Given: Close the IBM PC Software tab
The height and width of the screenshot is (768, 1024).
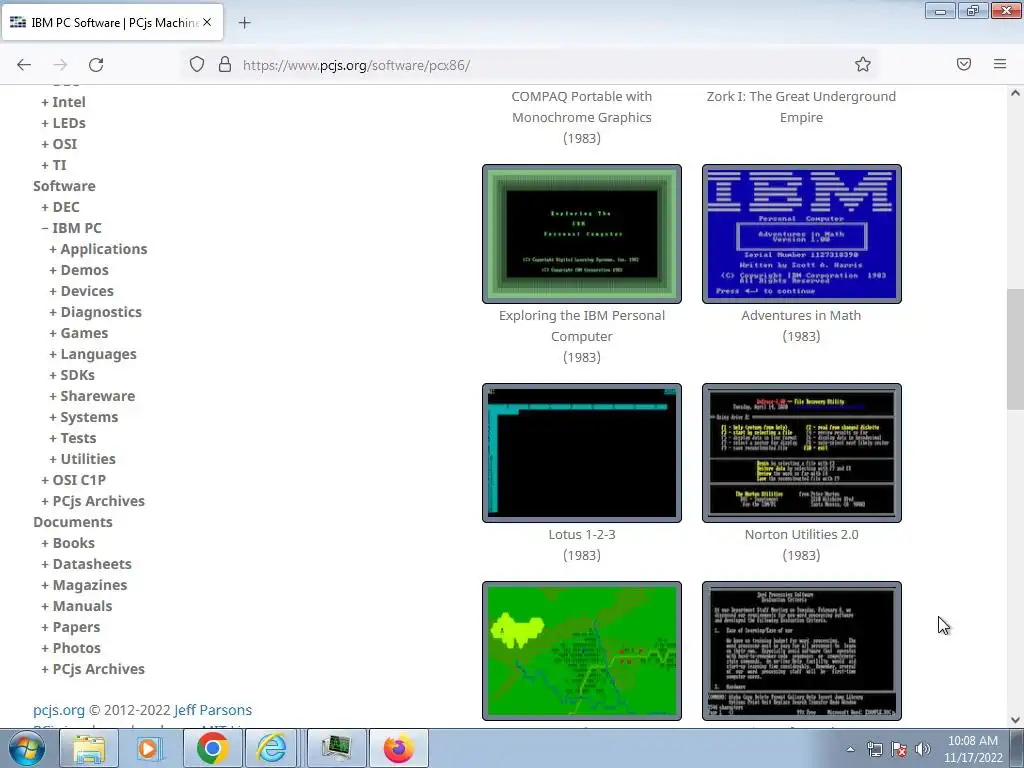Looking at the screenshot, I should pos(207,22).
